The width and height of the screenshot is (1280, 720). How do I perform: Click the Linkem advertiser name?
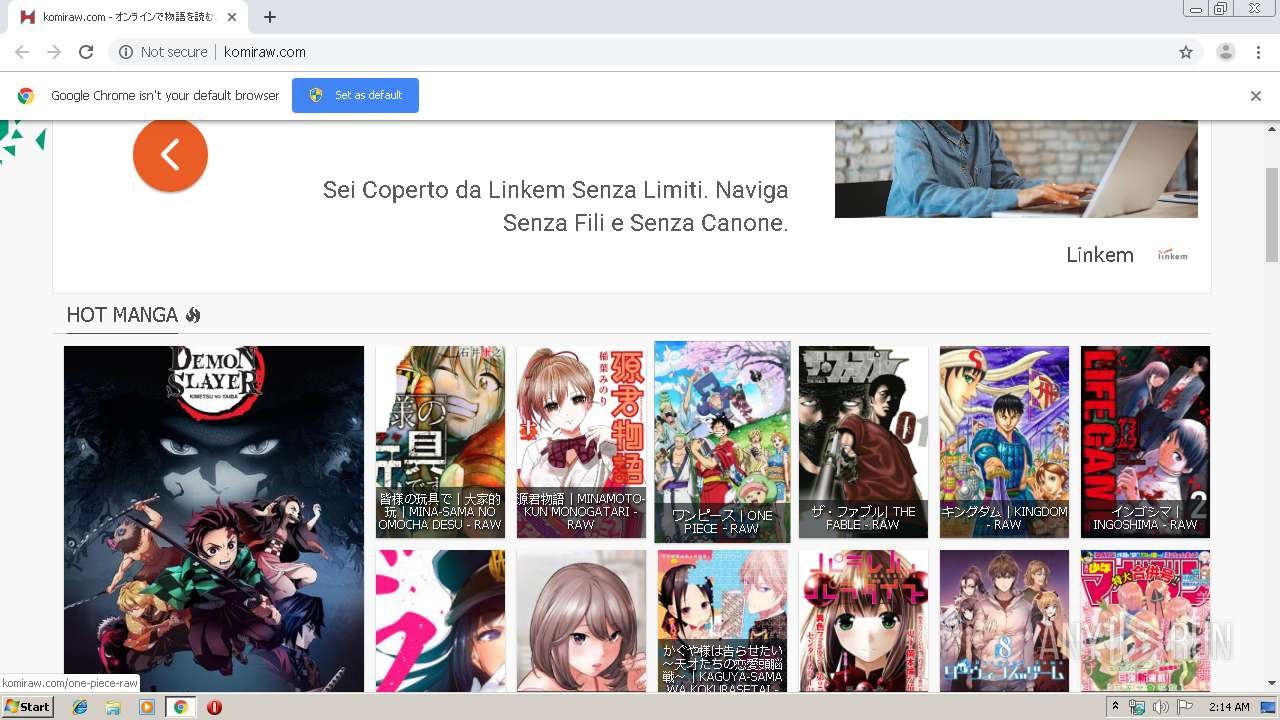coord(1100,255)
